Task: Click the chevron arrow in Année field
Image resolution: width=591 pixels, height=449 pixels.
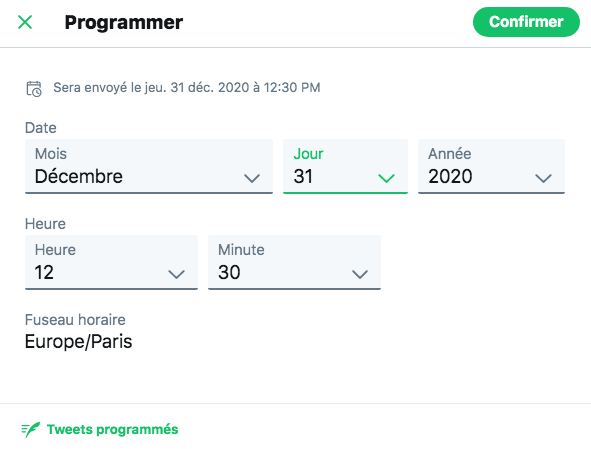Action: pos(544,178)
